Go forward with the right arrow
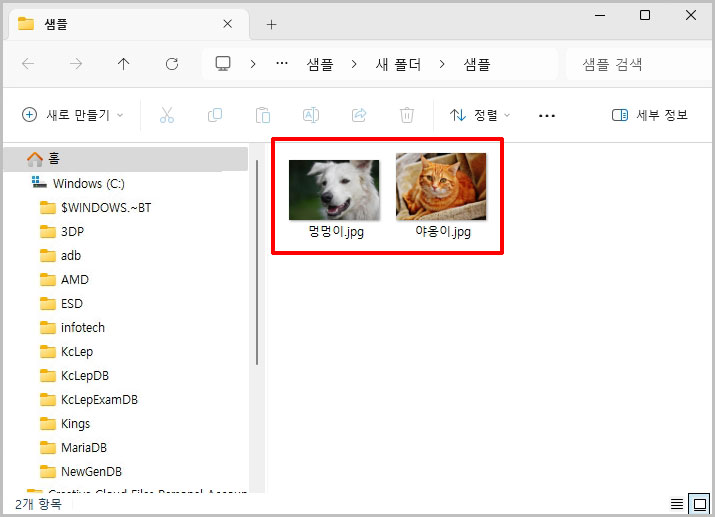 coord(76,64)
